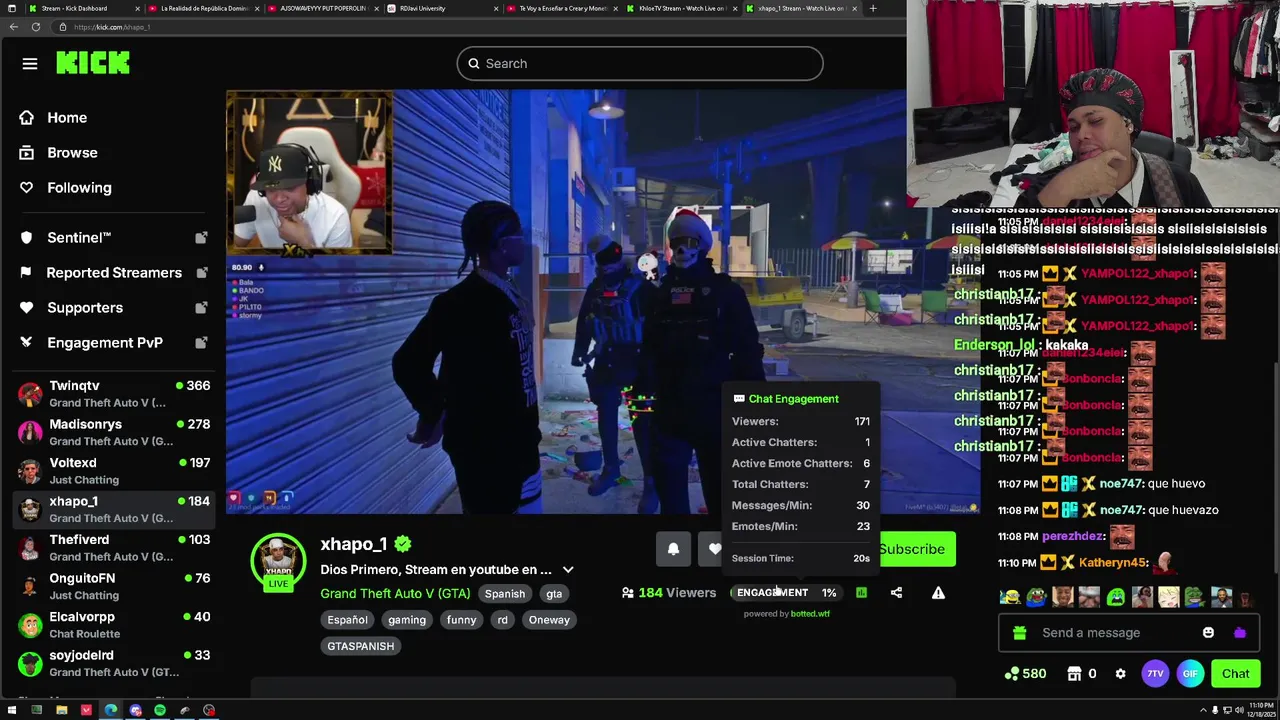The image size is (1280, 720).
Task: Open Twinqtv channel from sidebar
Action: 114,394
